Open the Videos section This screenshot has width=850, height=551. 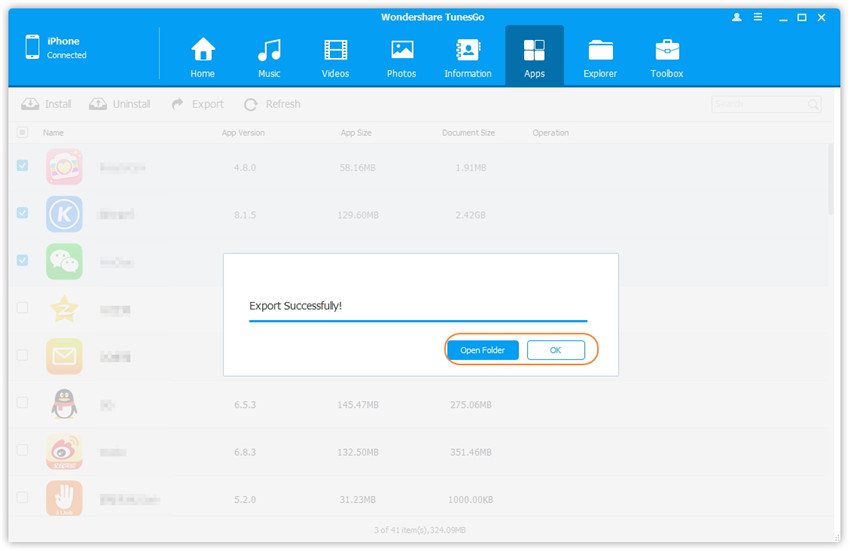336,57
